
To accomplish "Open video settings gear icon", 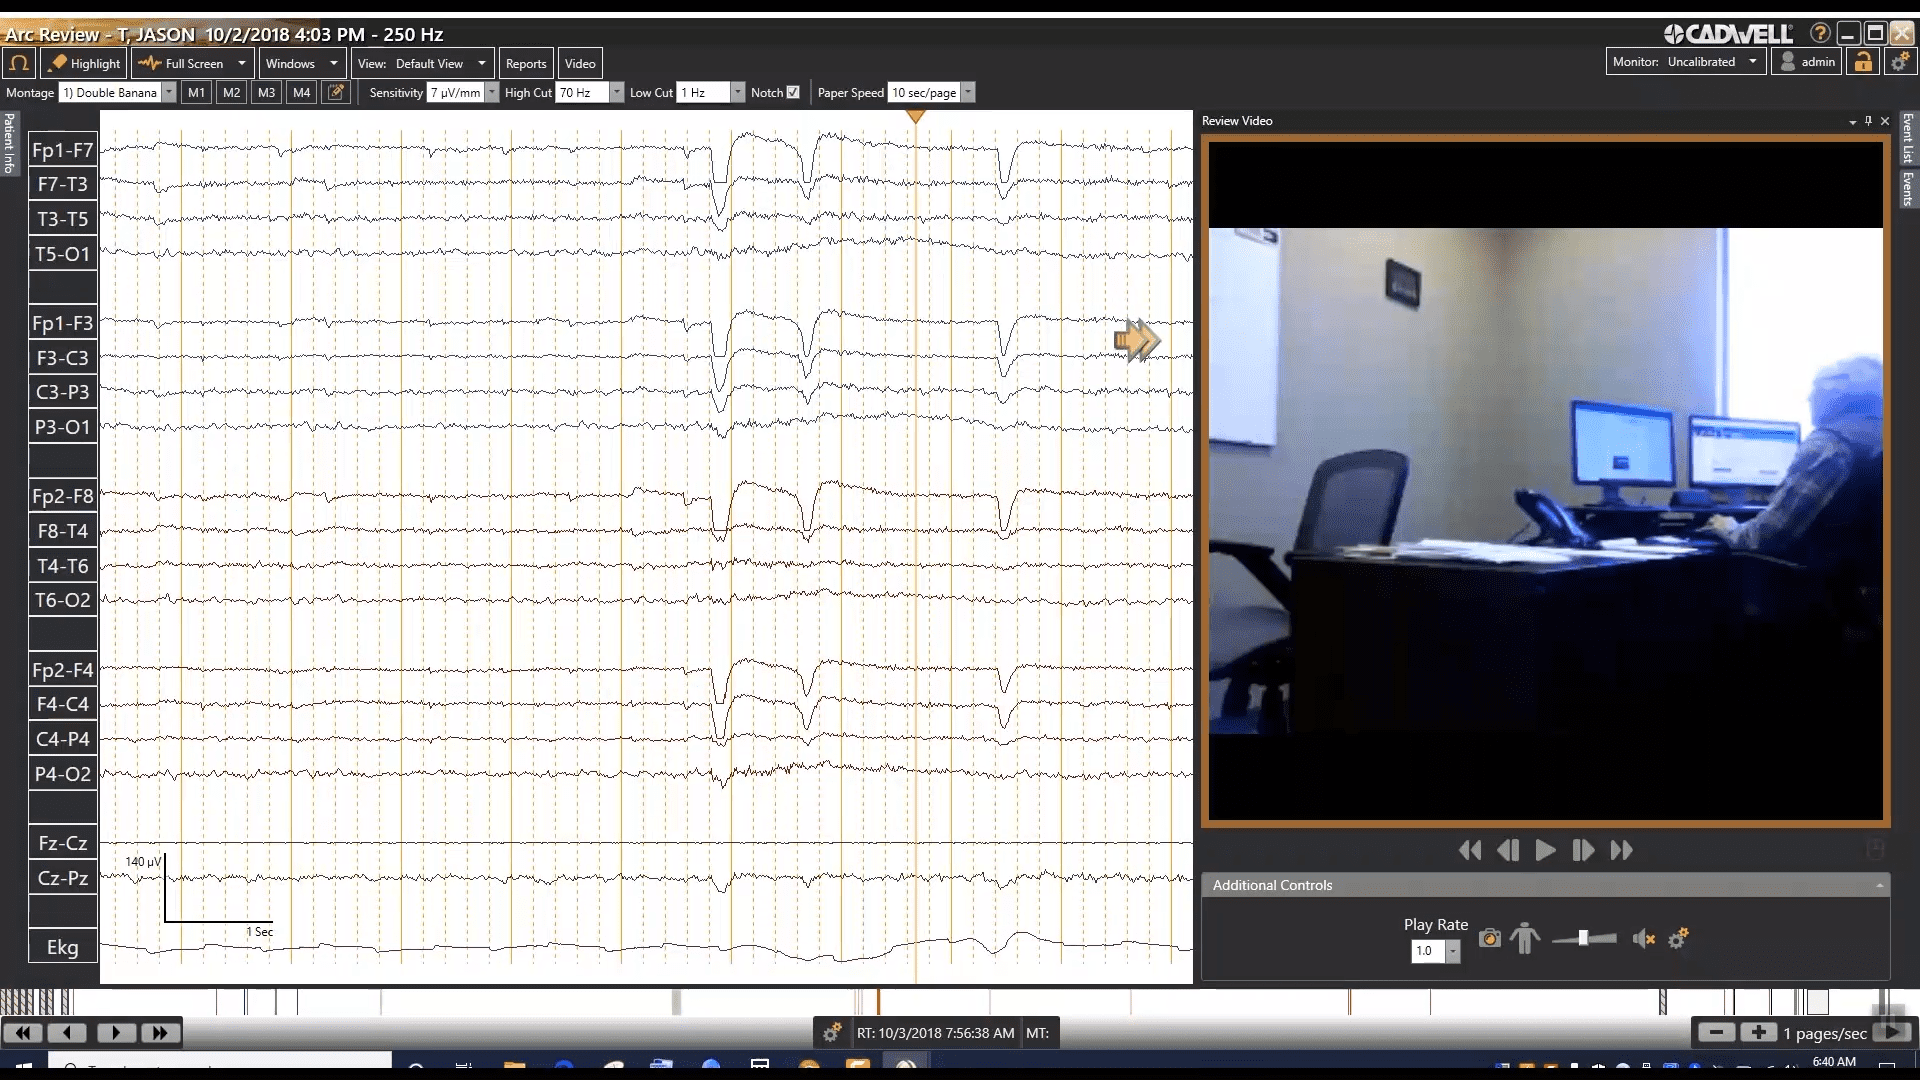I will (x=1678, y=938).
